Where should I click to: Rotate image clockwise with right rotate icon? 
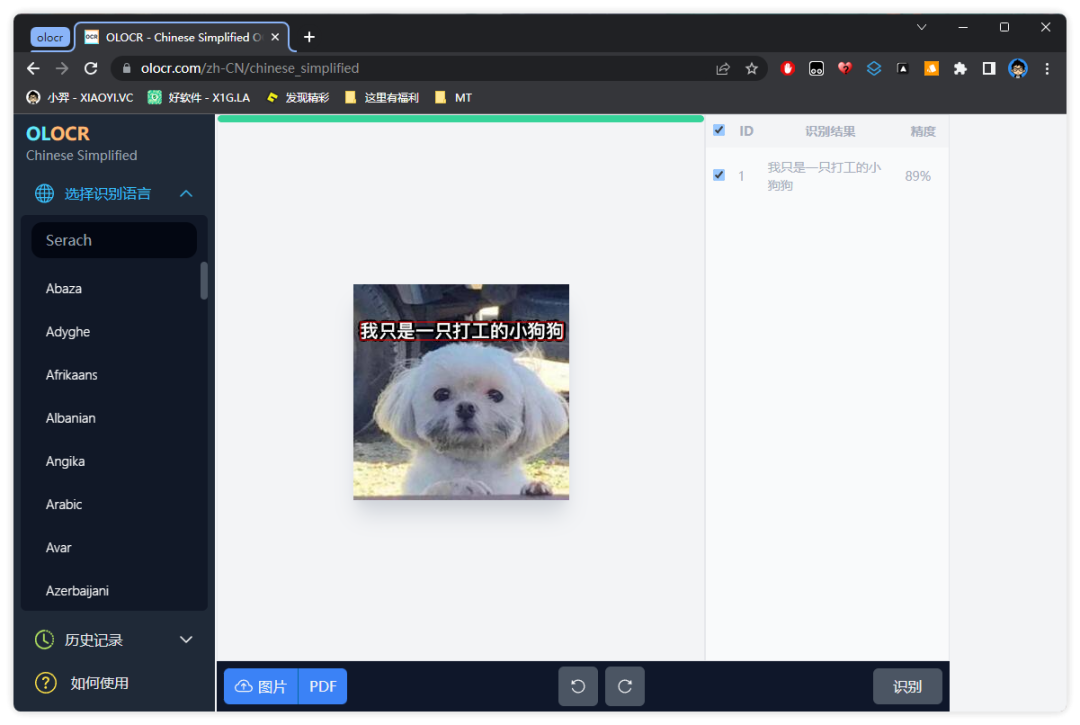point(625,686)
